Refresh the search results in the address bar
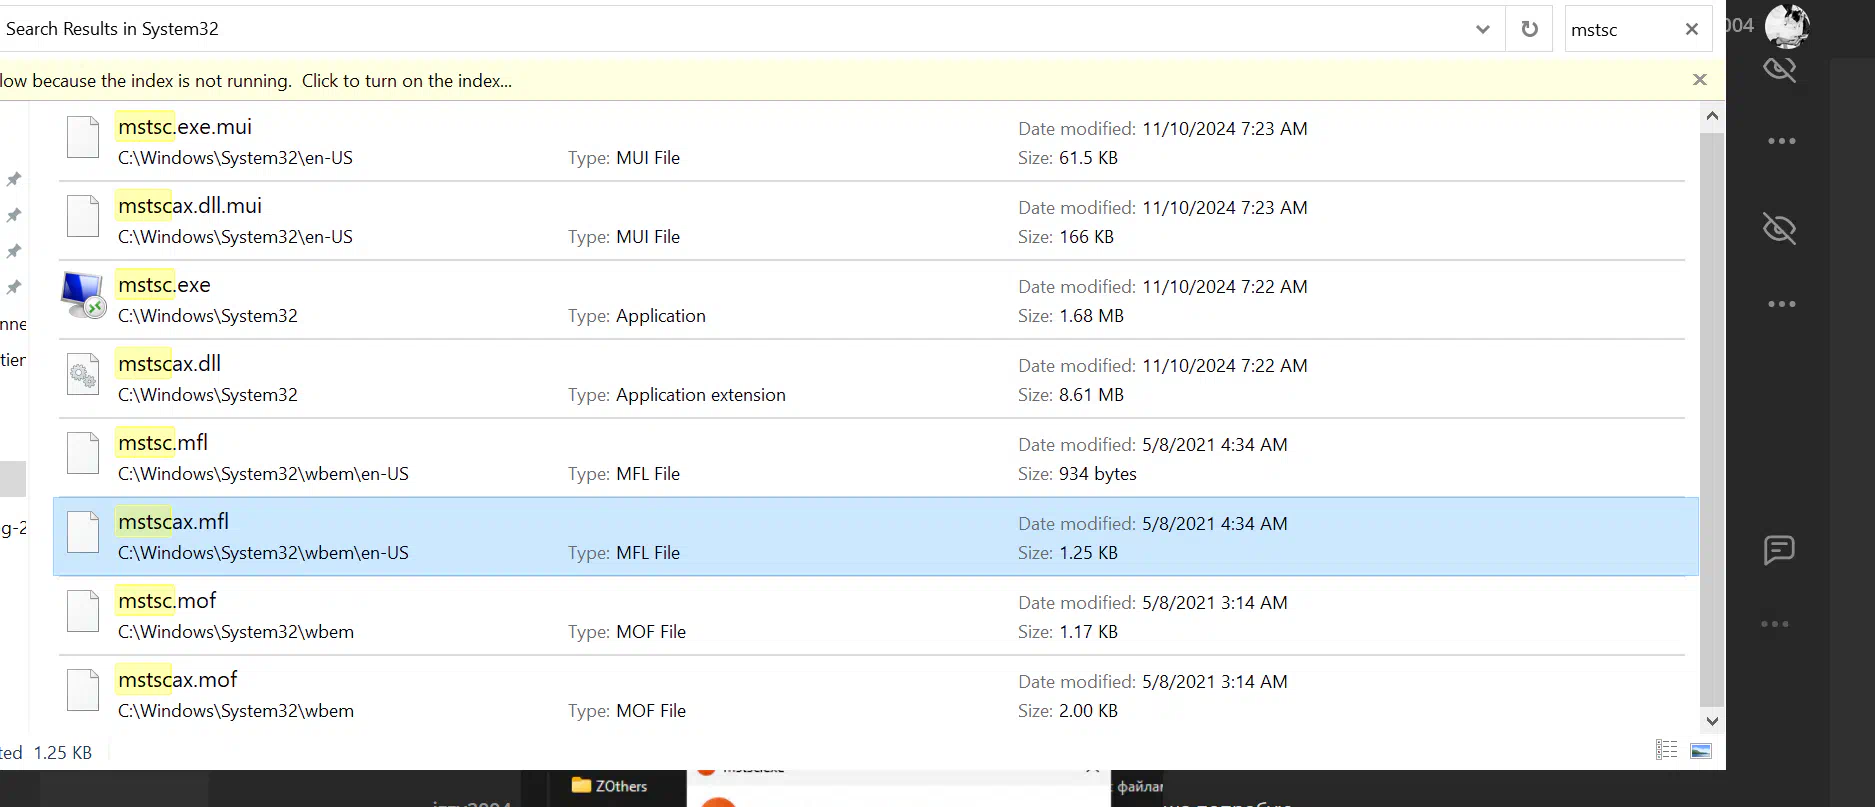 point(1529,29)
